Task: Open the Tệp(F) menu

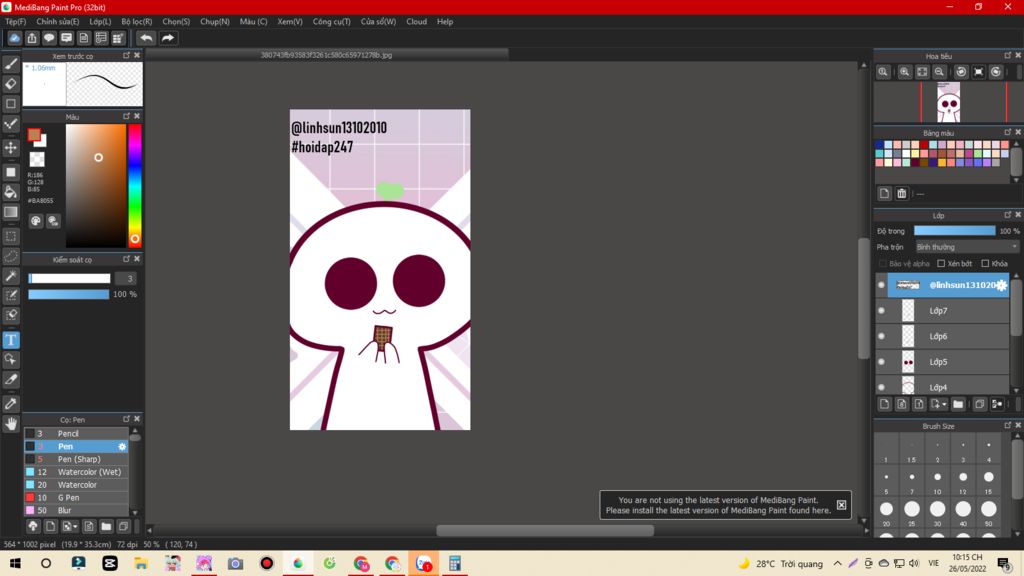Action: click(x=16, y=22)
